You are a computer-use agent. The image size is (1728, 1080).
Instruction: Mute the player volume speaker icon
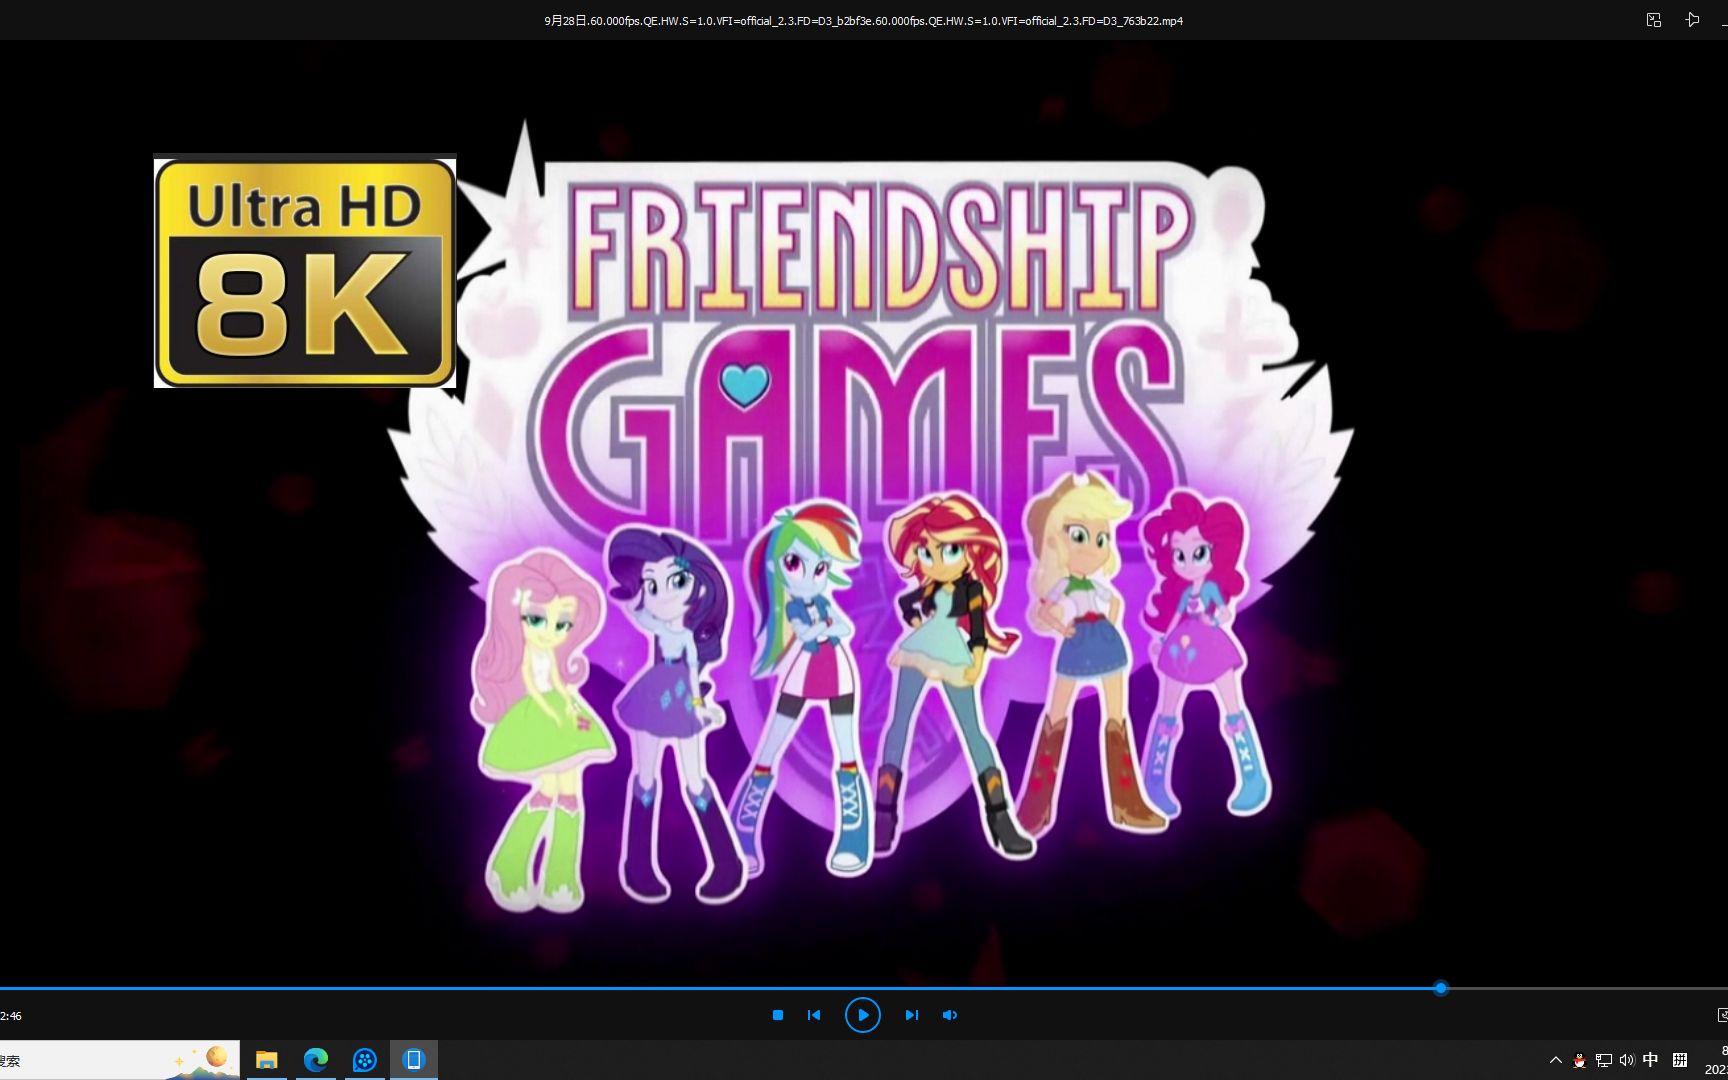950,1015
